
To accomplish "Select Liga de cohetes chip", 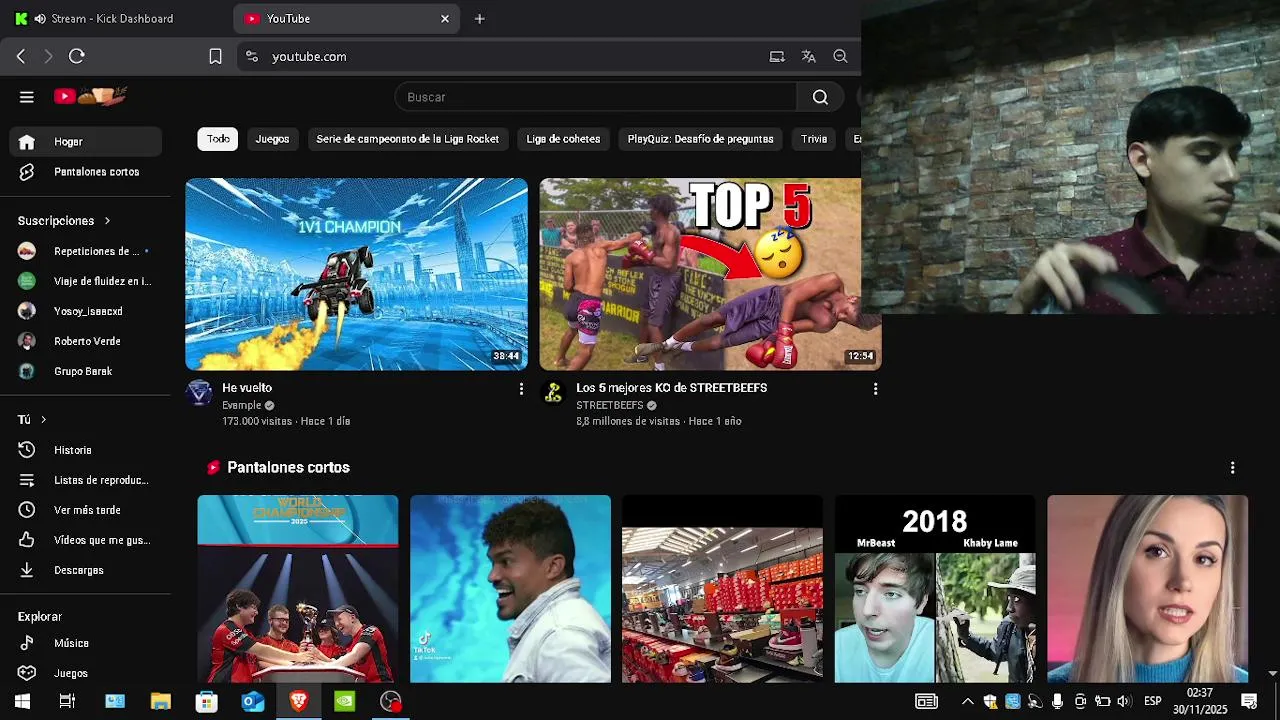I will tap(563, 139).
